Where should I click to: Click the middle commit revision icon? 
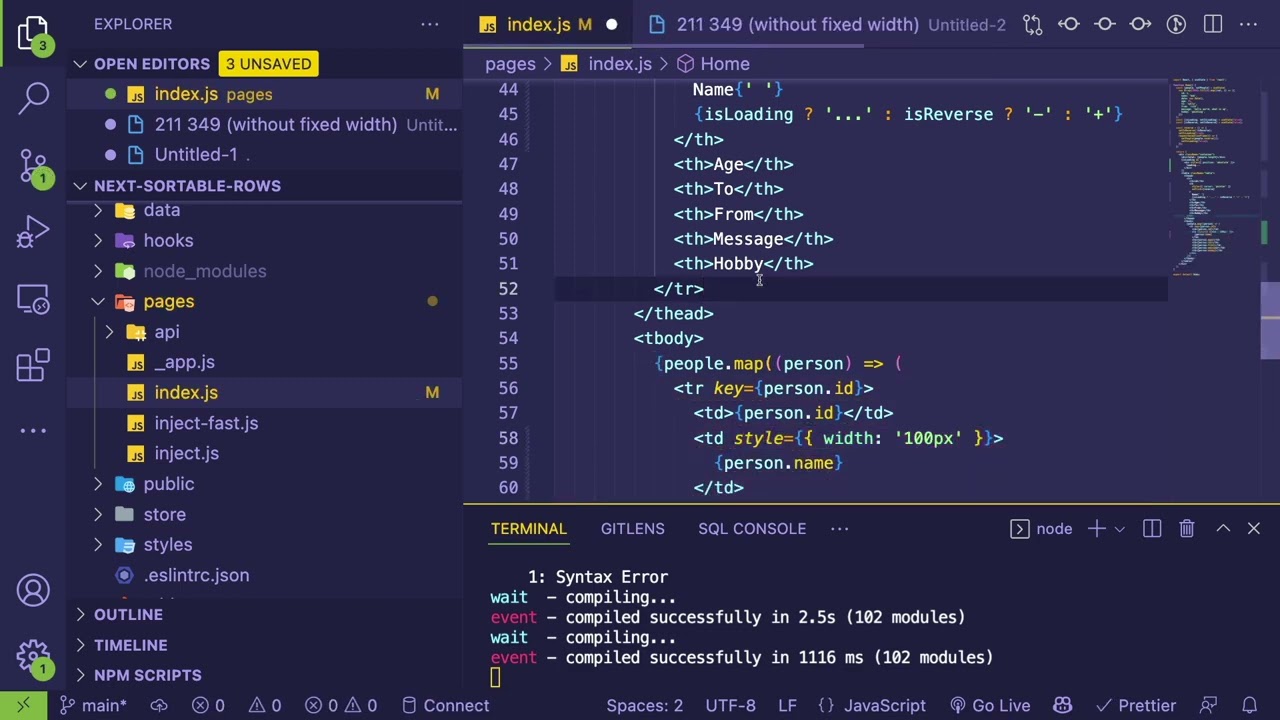pos(1105,24)
